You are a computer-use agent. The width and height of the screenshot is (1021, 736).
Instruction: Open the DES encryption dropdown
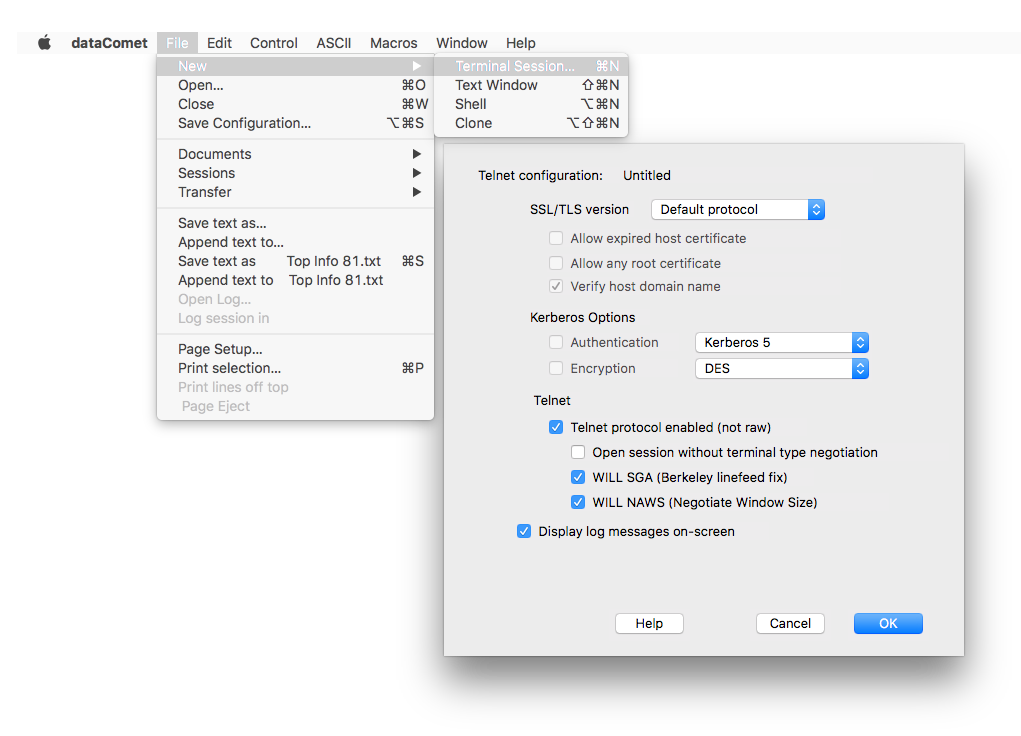pos(781,369)
